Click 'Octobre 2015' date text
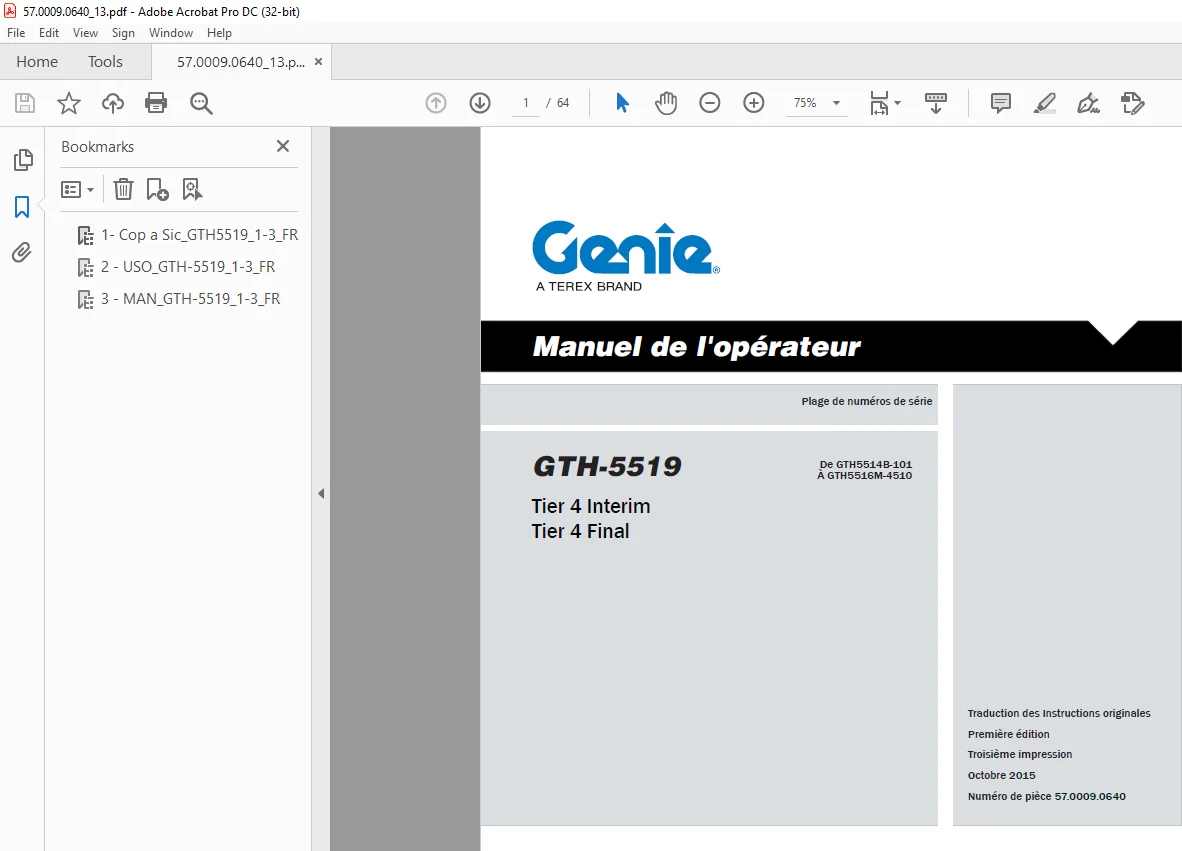This screenshot has width=1182, height=851. point(1002,776)
